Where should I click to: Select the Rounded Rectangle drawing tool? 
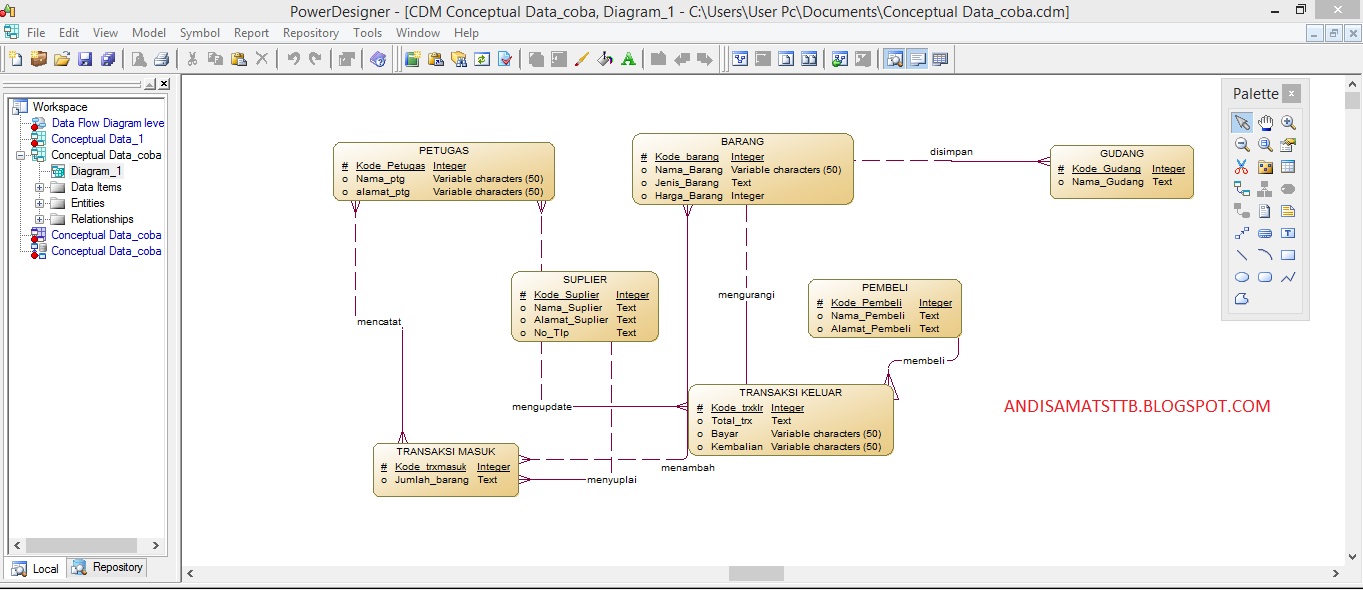click(x=1263, y=276)
